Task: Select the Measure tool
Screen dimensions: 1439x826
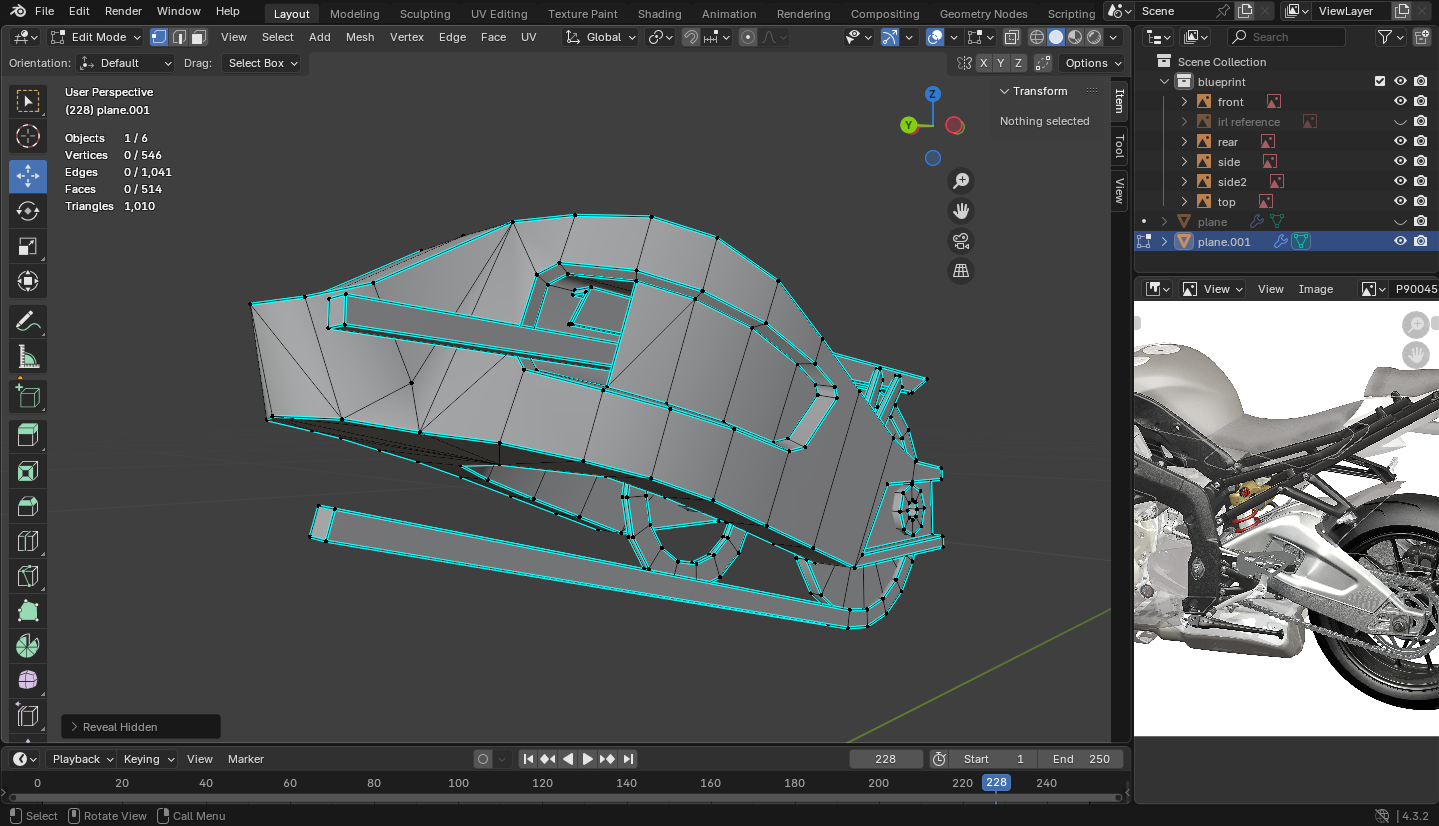Action: 28,357
